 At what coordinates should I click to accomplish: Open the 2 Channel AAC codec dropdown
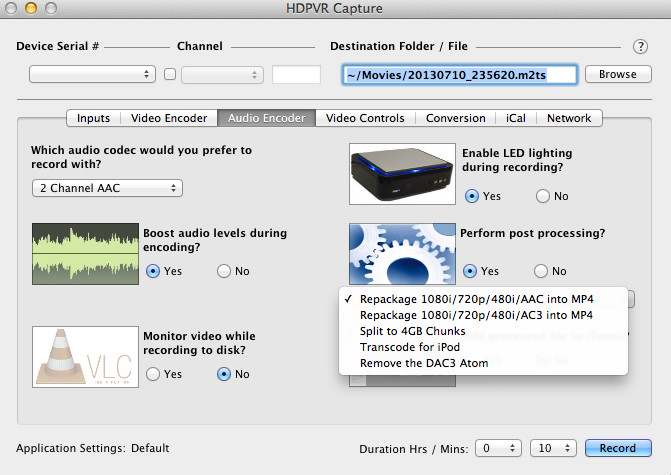(x=107, y=188)
